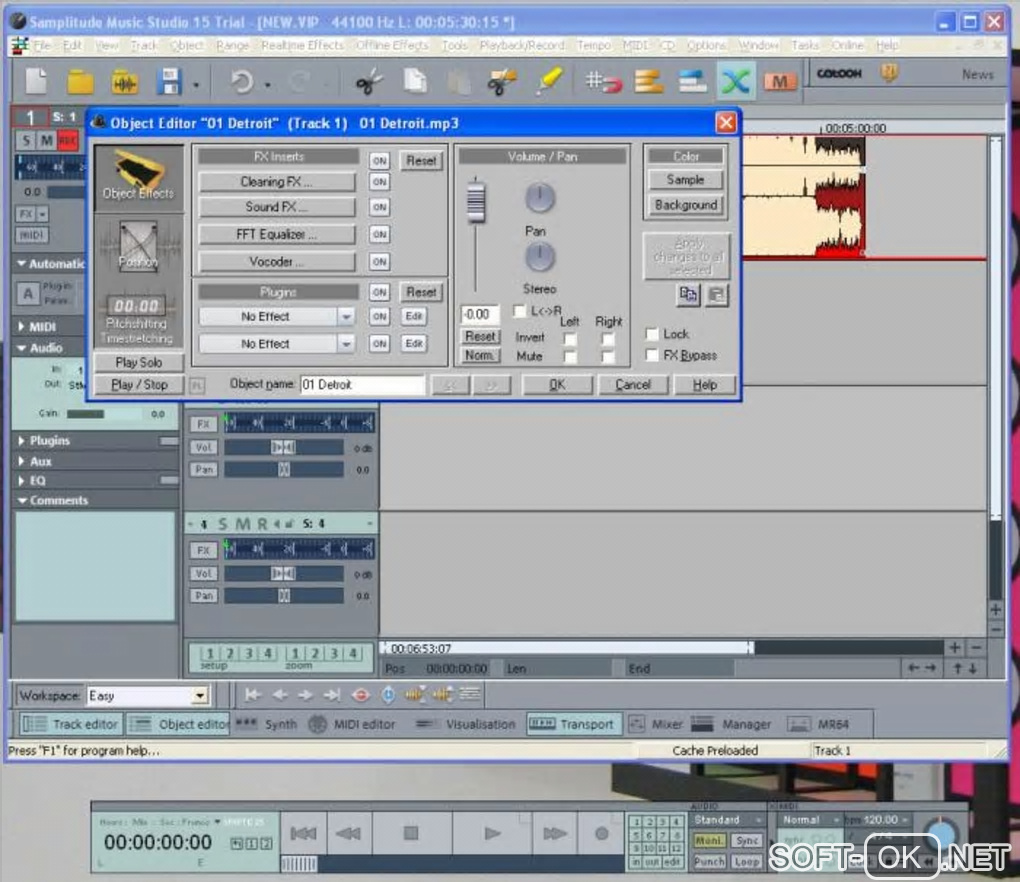Open the FFT Equalizer dialog
This screenshot has height=882, width=1020.
tap(276, 234)
